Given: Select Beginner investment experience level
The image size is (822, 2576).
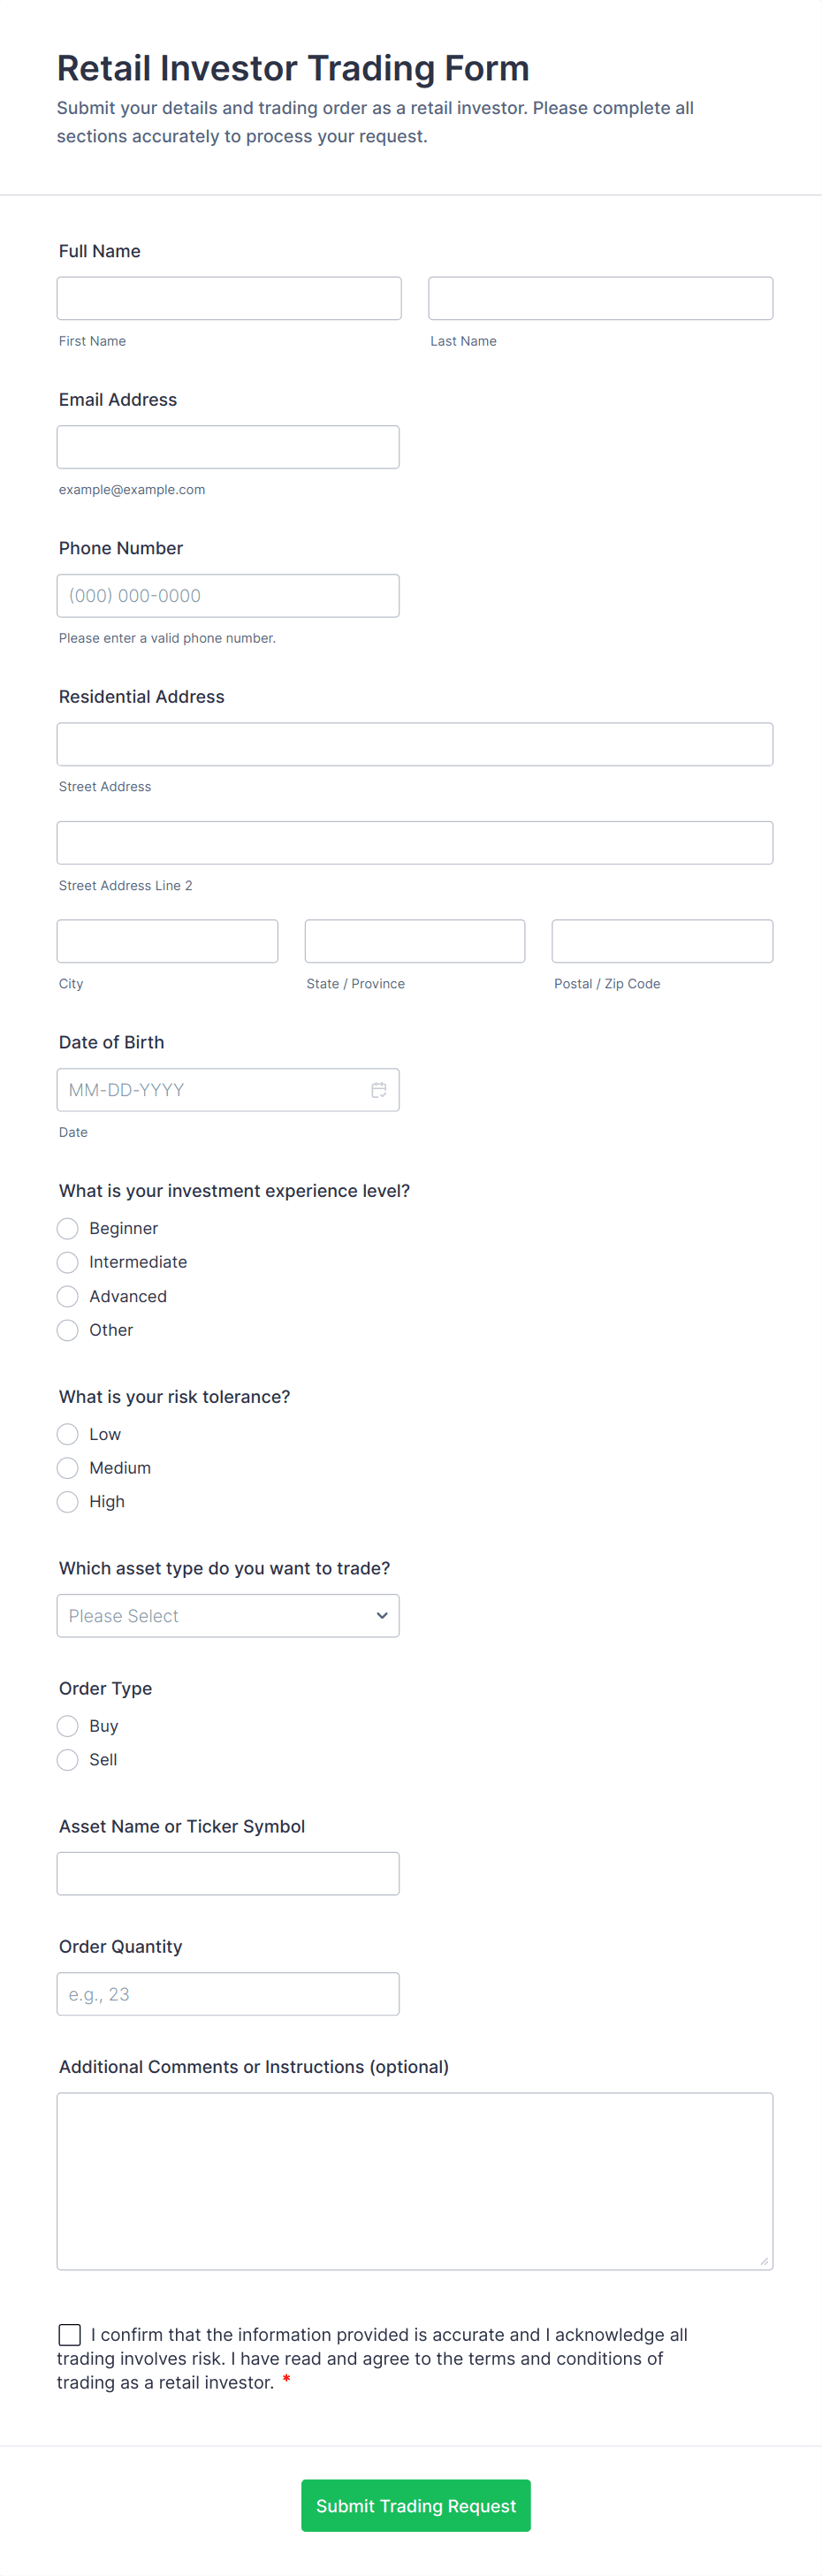Looking at the screenshot, I should [x=68, y=1228].
